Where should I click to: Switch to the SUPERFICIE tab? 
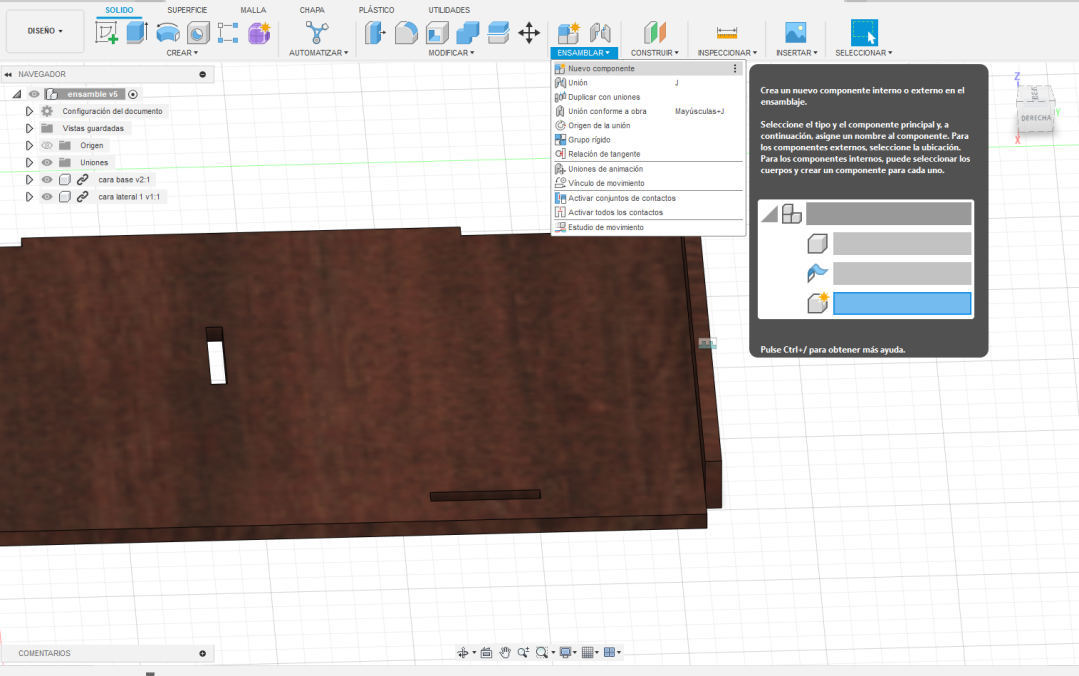point(187,10)
